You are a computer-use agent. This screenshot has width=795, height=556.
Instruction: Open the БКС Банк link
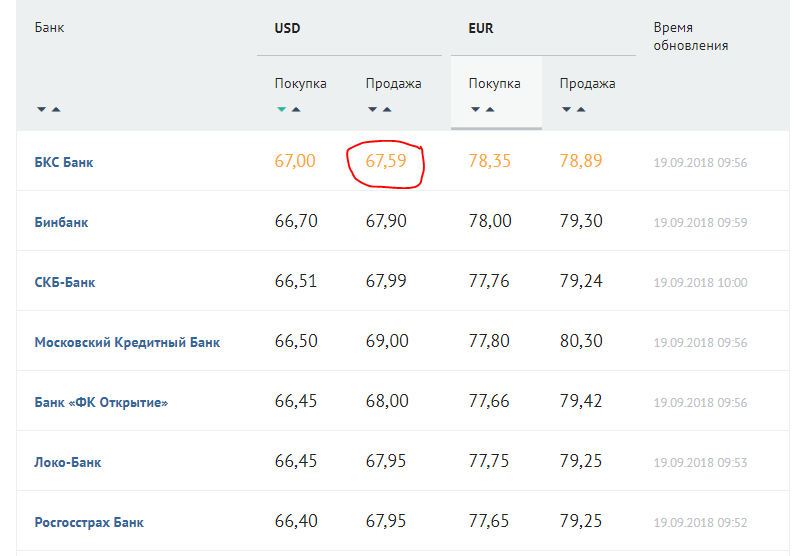(64, 163)
